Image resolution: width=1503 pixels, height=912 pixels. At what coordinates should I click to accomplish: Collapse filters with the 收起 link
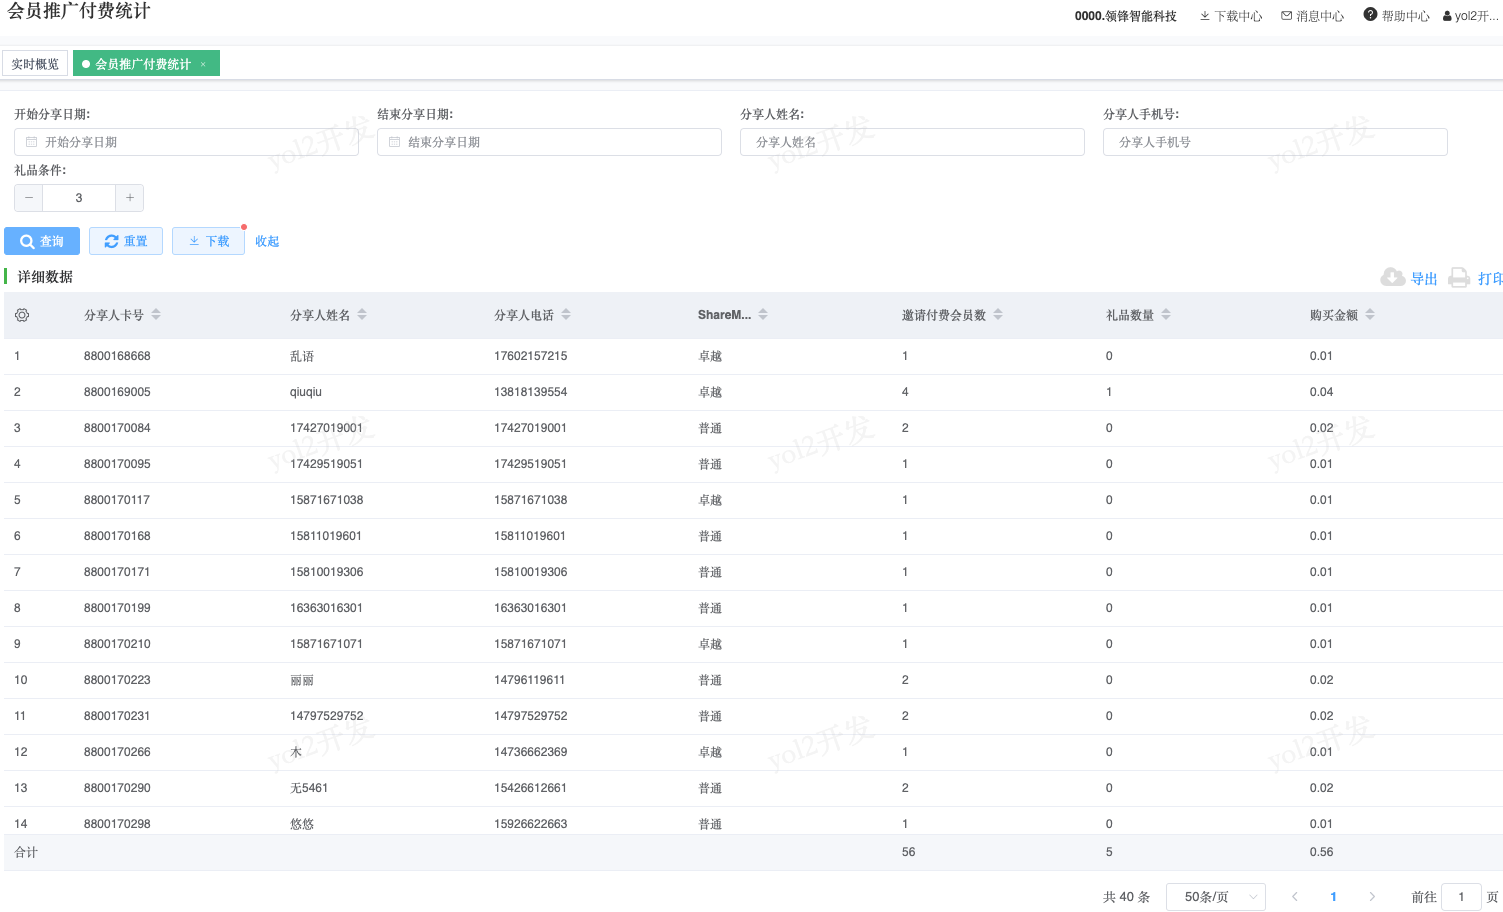coord(267,241)
